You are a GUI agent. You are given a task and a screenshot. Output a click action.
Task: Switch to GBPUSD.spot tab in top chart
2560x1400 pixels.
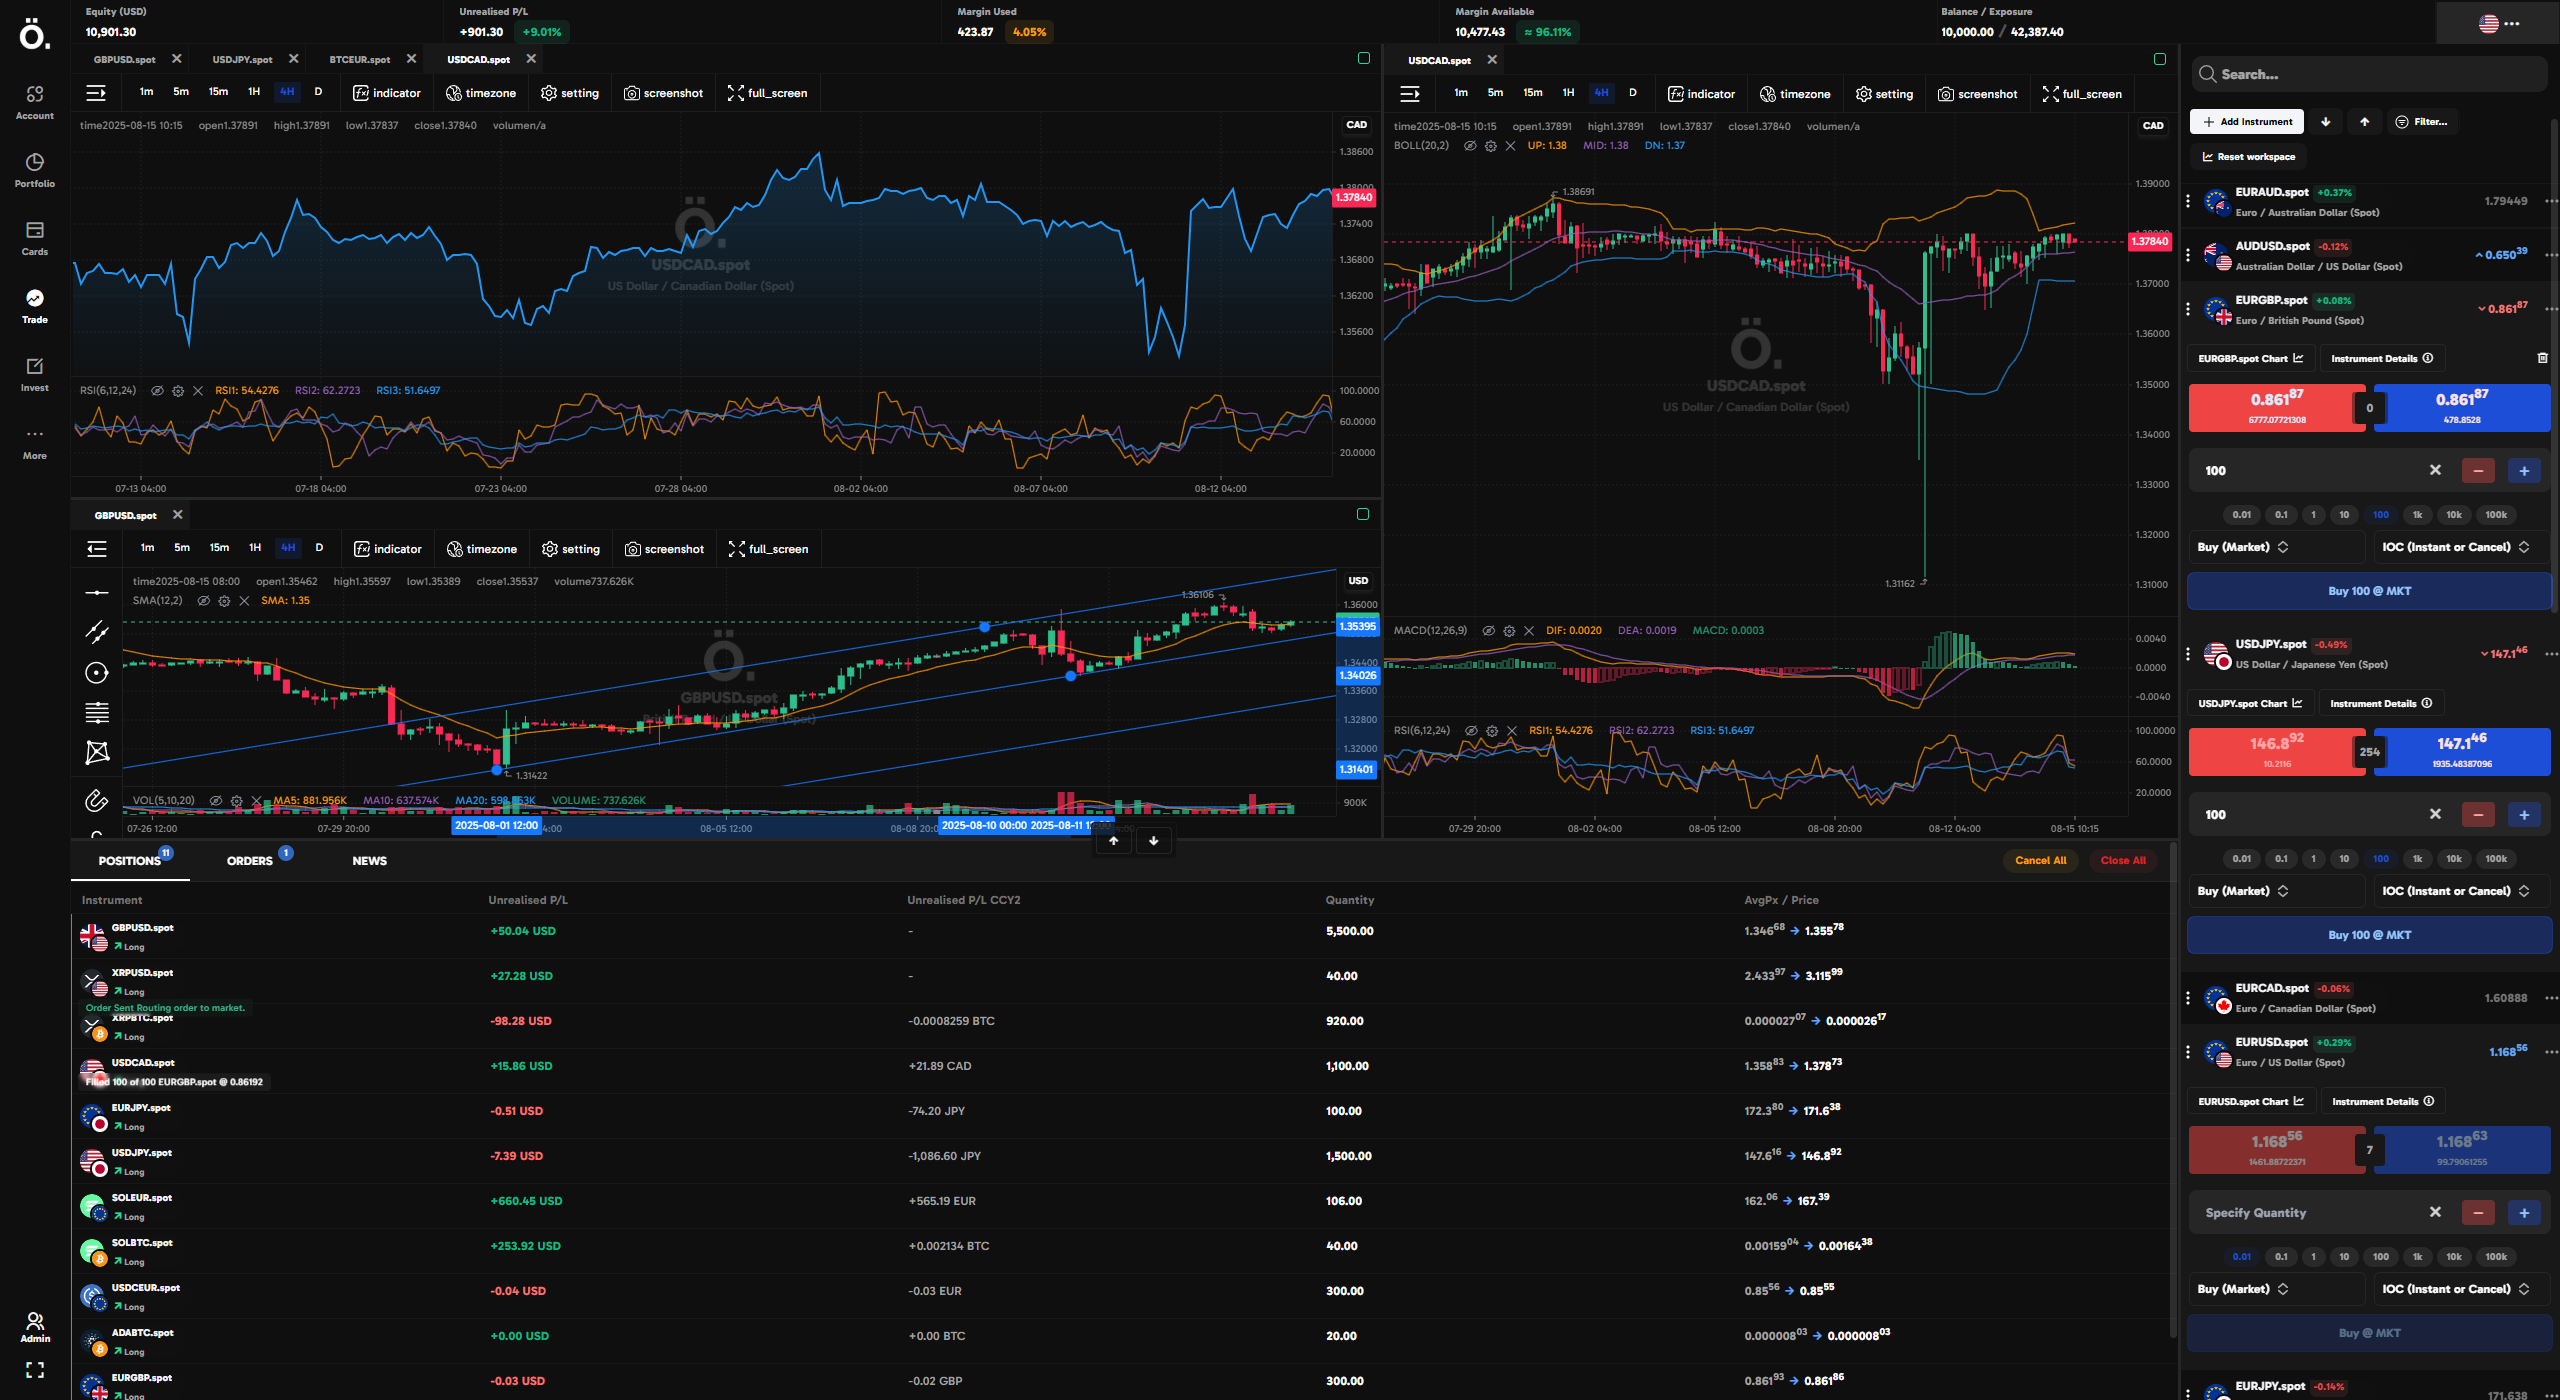(125, 59)
